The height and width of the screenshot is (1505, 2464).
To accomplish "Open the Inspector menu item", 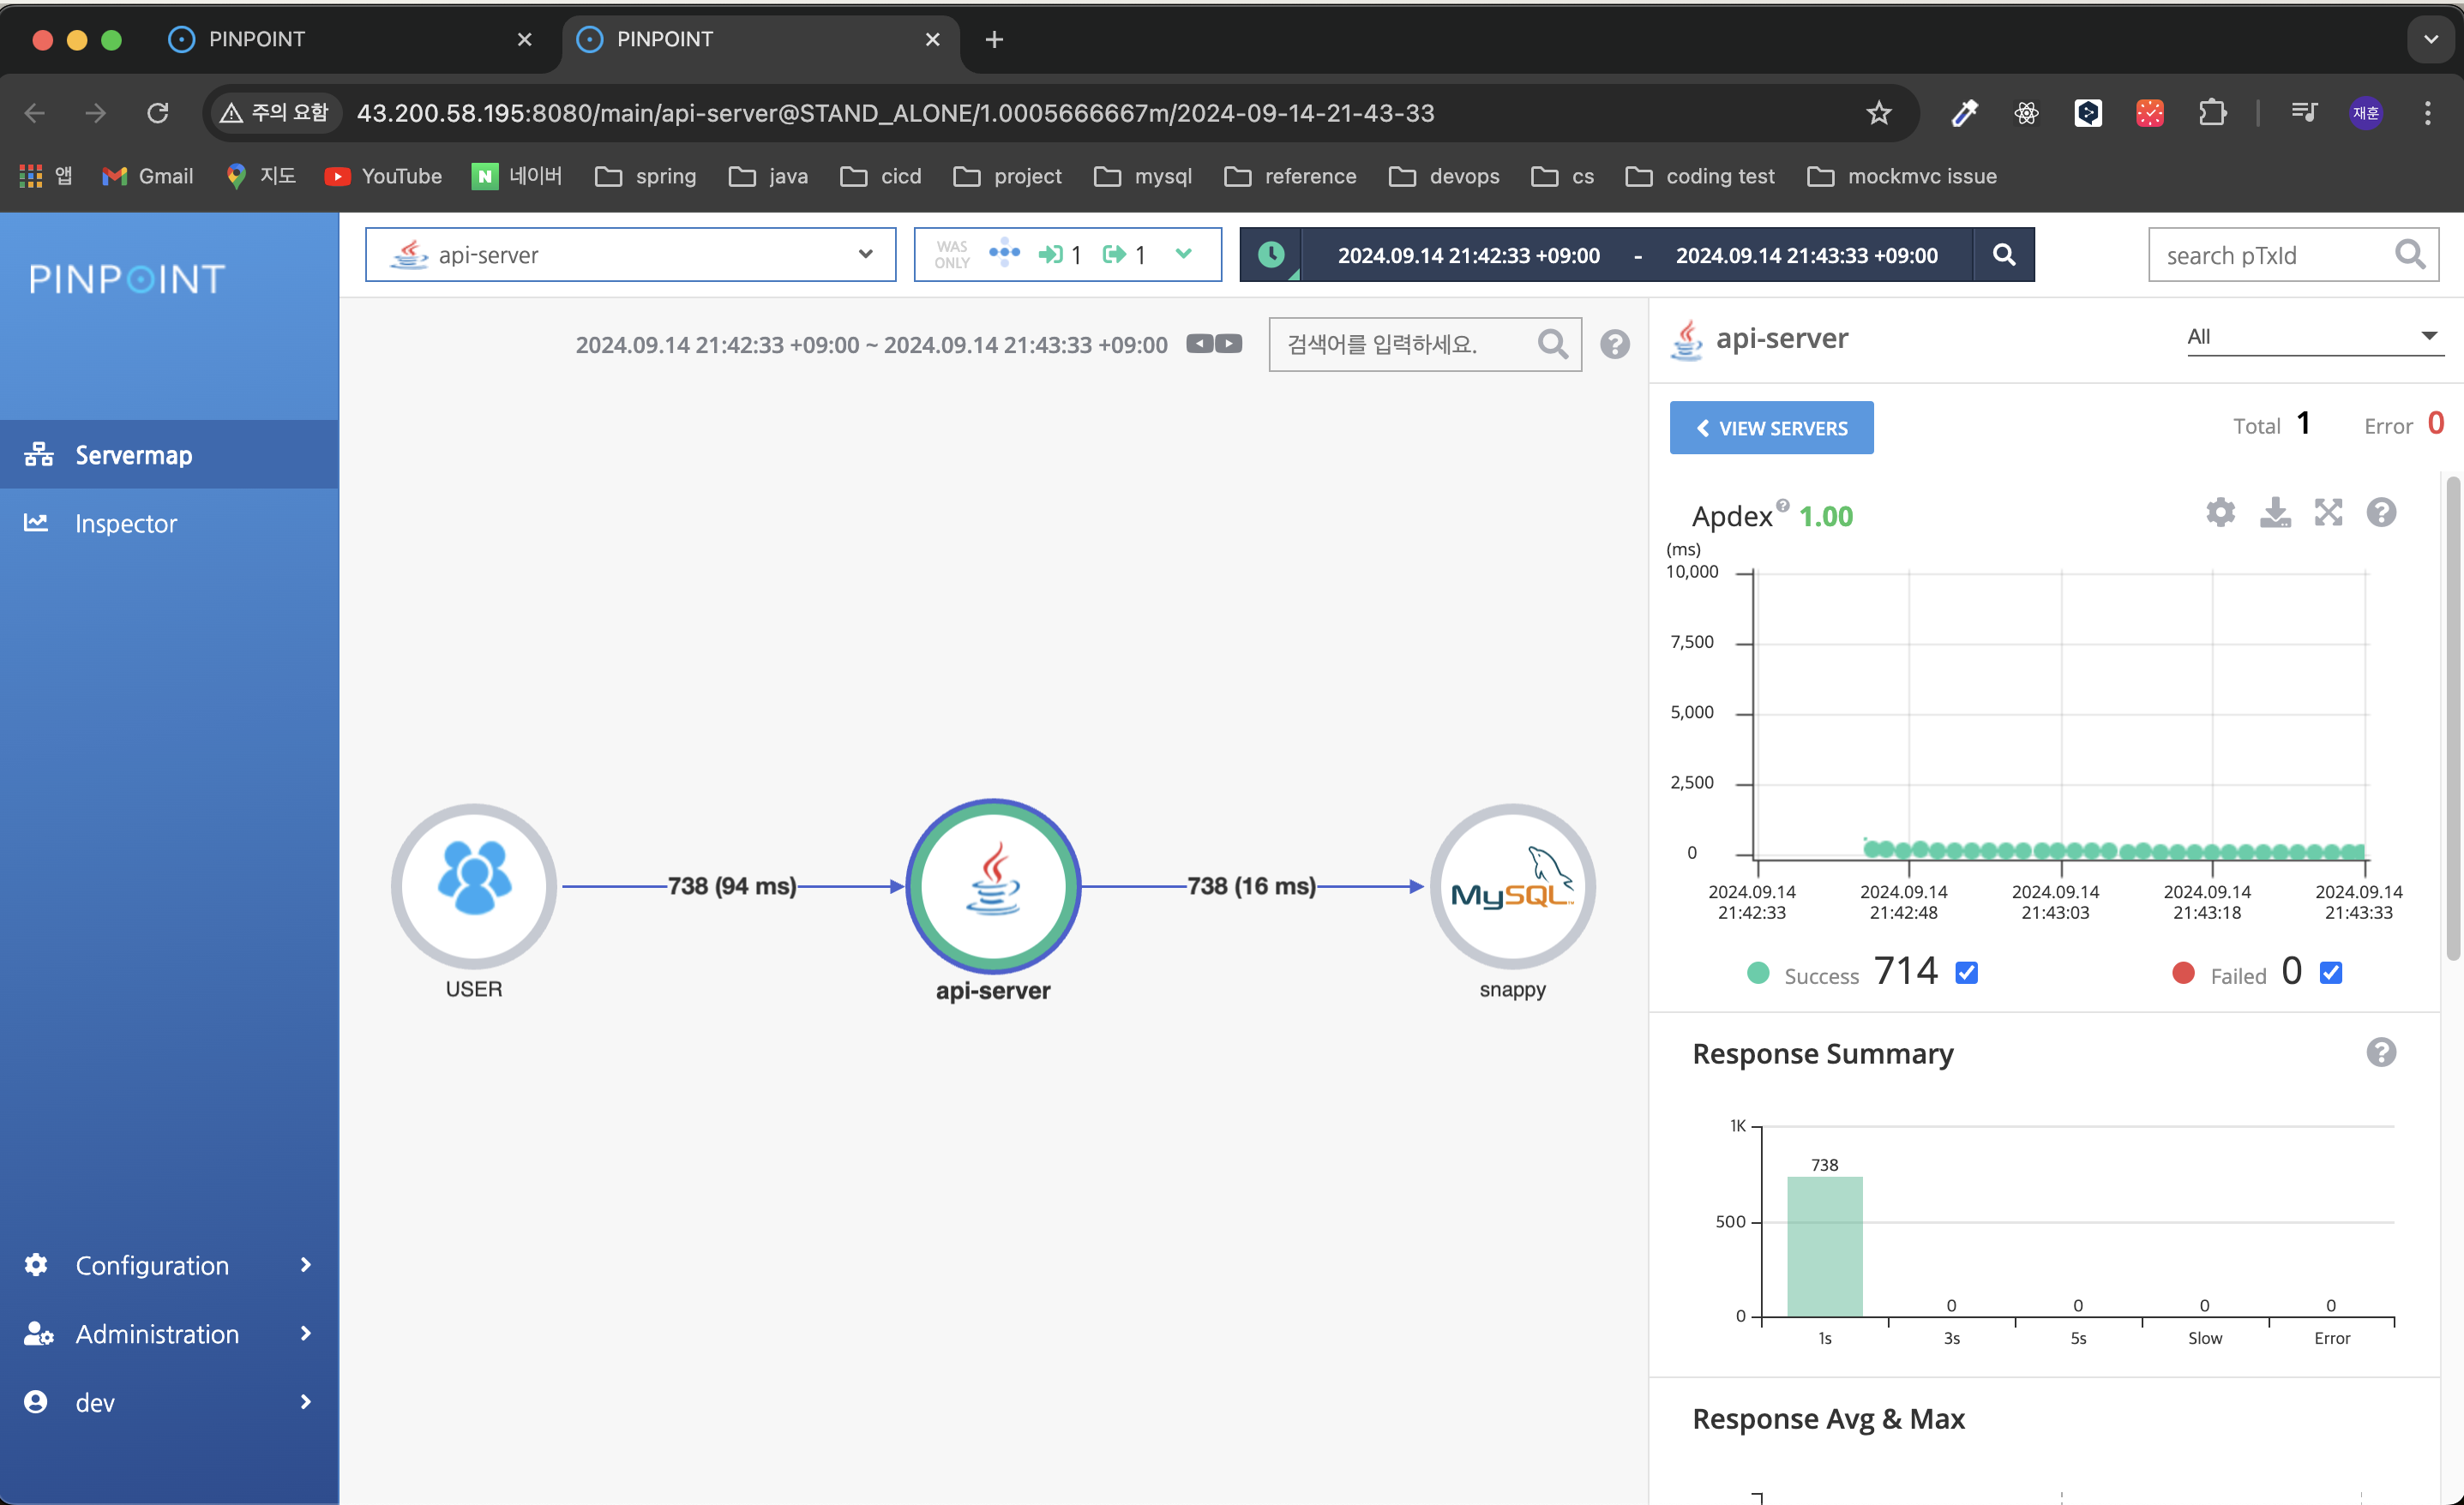I will [x=126, y=523].
